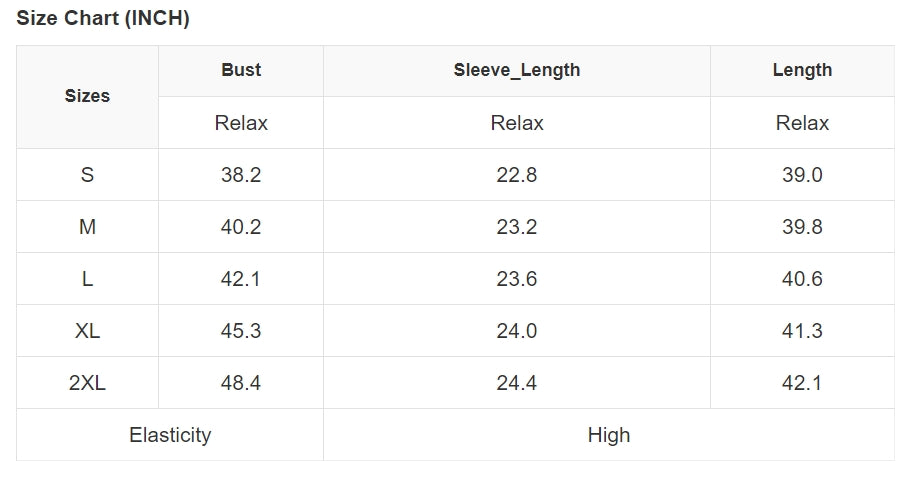Click the Sleeve_Length column header
The height and width of the screenshot is (477, 904).
point(516,70)
